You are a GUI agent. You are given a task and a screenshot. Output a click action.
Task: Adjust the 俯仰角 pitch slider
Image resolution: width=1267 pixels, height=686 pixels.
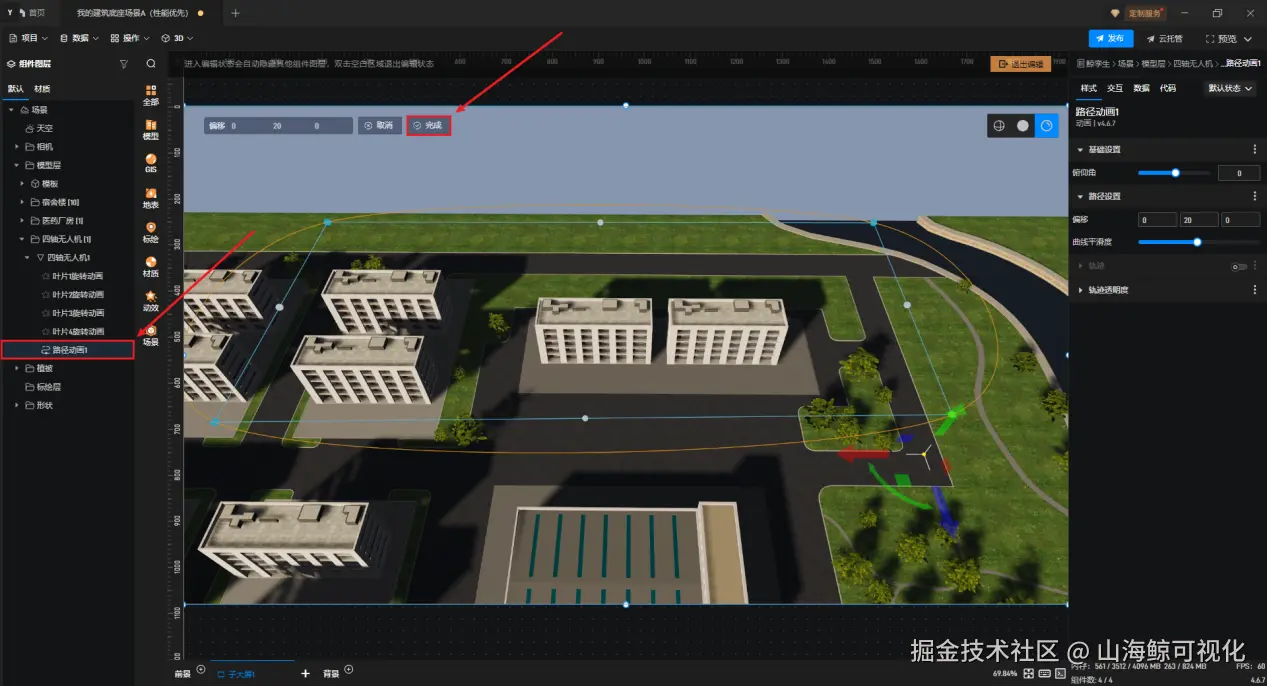[x=1175, y=173]
